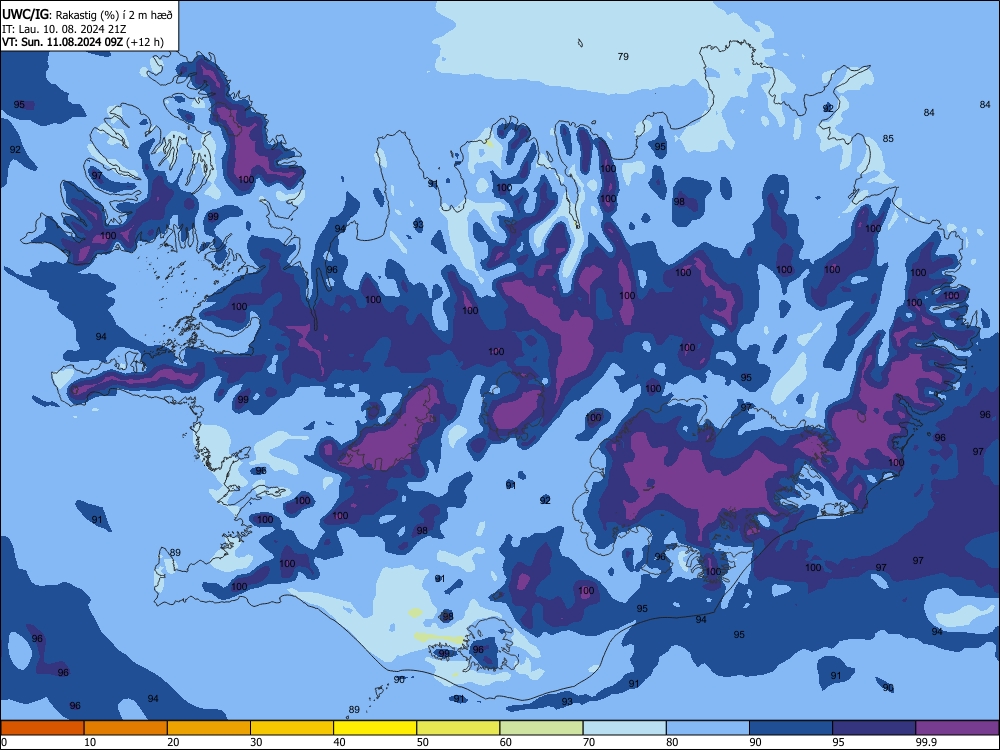The height and width of the screenshot is (750, 1000).
Task: Click the 'VT: Sun. 11.08.2024 09Z (+12 h)' line
Action: point(83,42)
